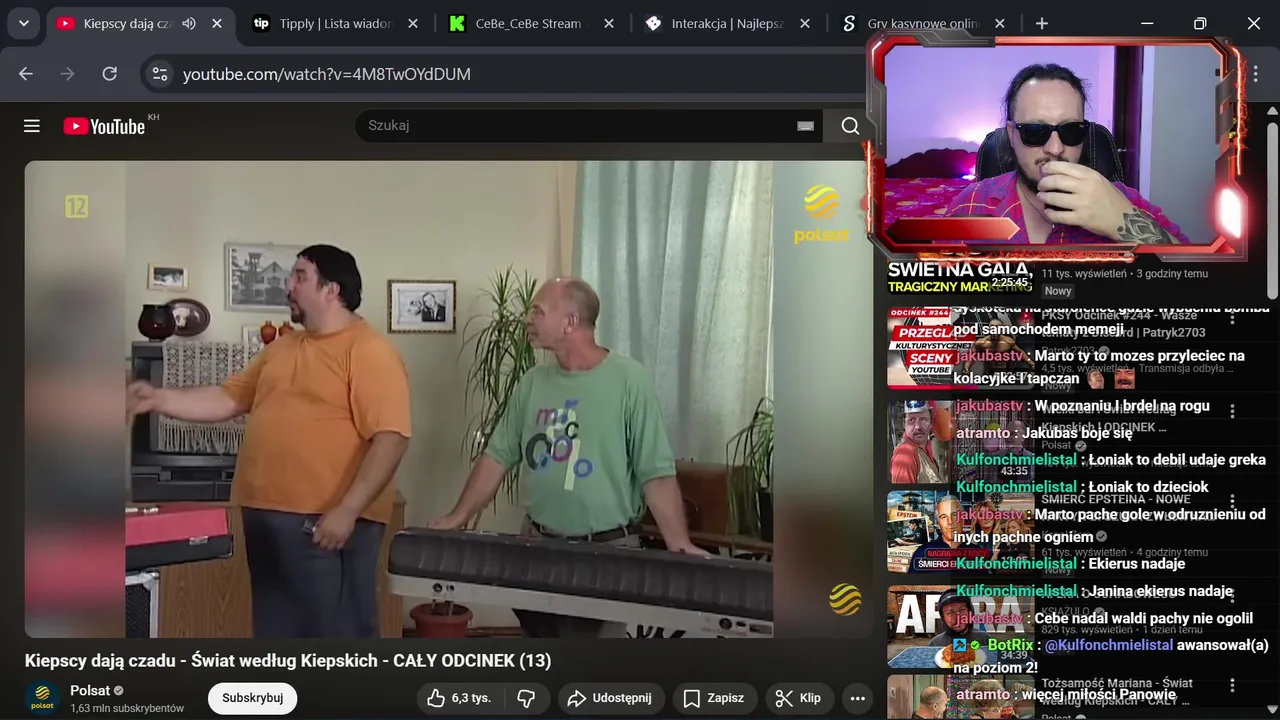Open the tab search dropdown arrow
This screenshot has height=720, width=1280.
pos(23,23)
